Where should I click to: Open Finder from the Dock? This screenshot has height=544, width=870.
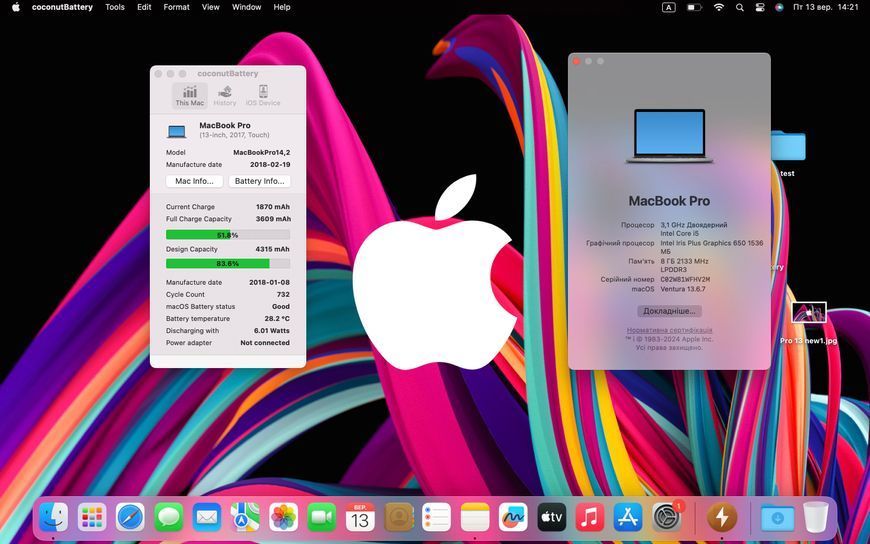click(54, 517)
